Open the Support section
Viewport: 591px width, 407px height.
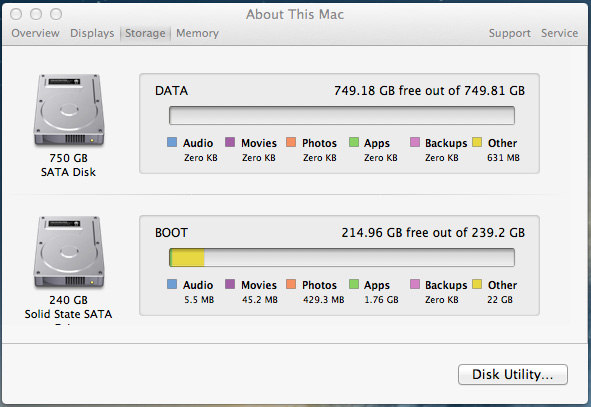(x=510, y=33)
